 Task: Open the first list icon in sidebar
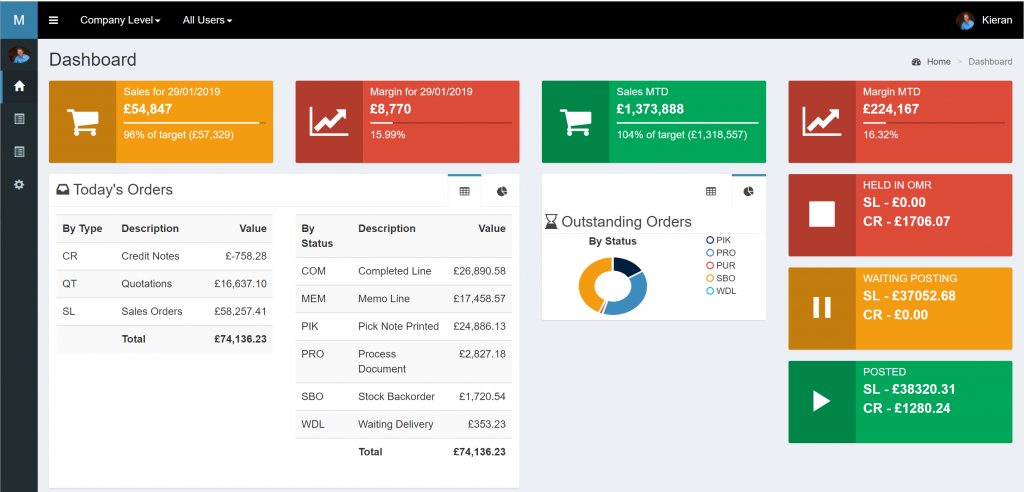tap(19, 119)
